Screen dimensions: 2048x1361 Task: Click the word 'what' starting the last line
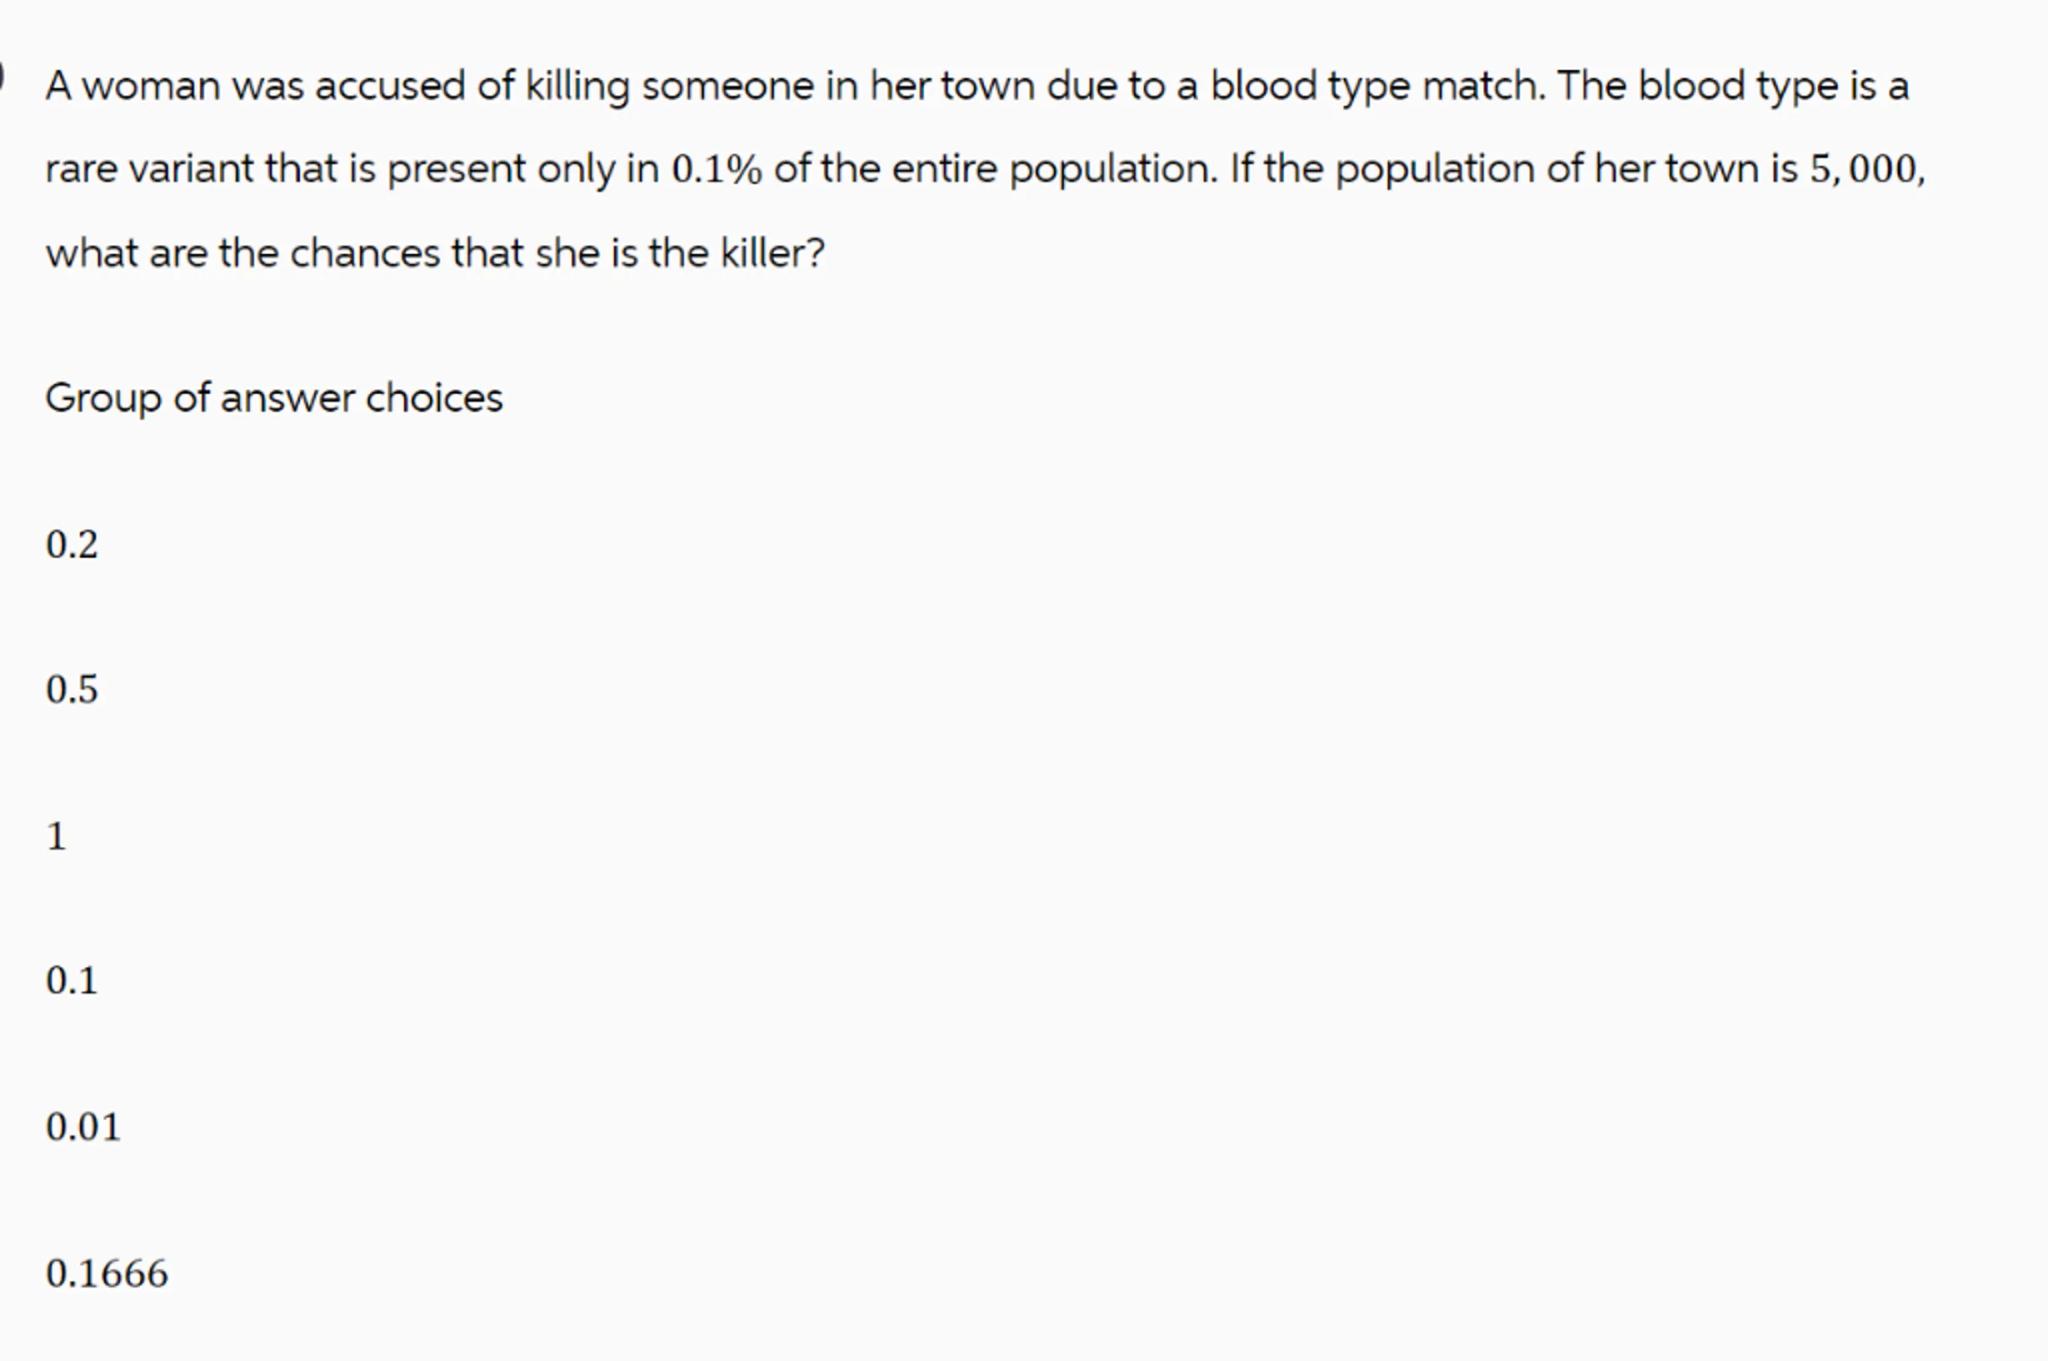coord(92,253)
